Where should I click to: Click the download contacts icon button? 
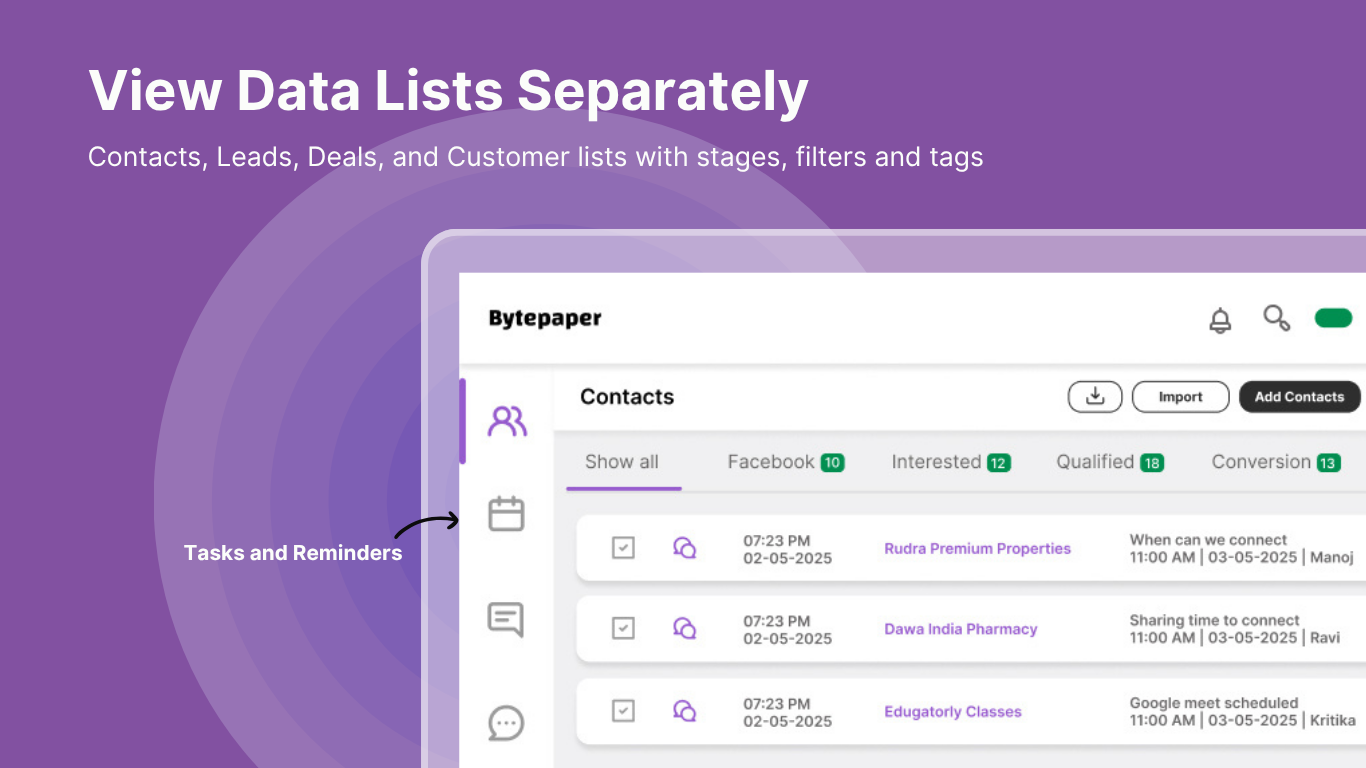[x=1095, y=397]
